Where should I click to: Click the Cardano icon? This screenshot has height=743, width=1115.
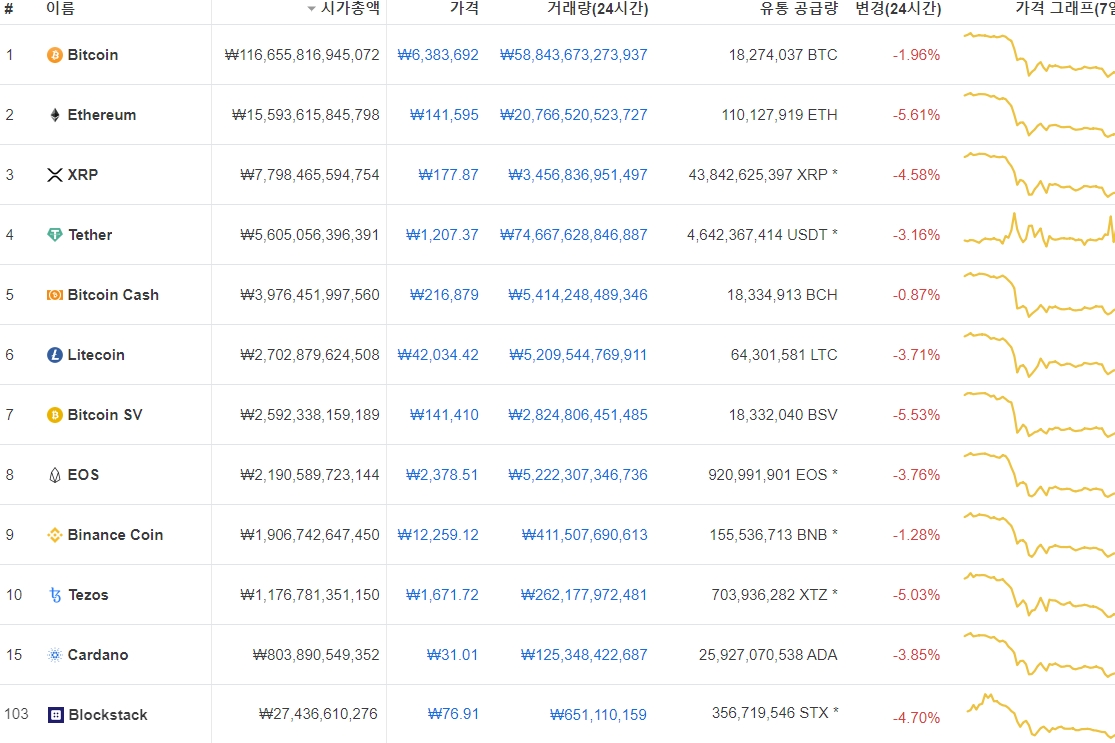coord(55,655)
